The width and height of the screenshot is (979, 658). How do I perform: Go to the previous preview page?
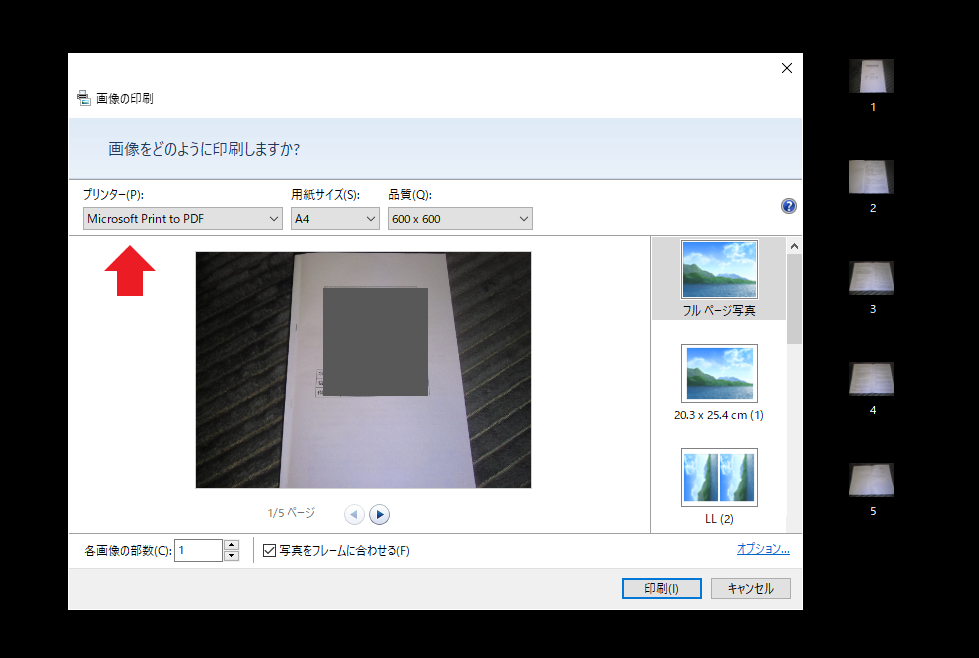(354, 514)
